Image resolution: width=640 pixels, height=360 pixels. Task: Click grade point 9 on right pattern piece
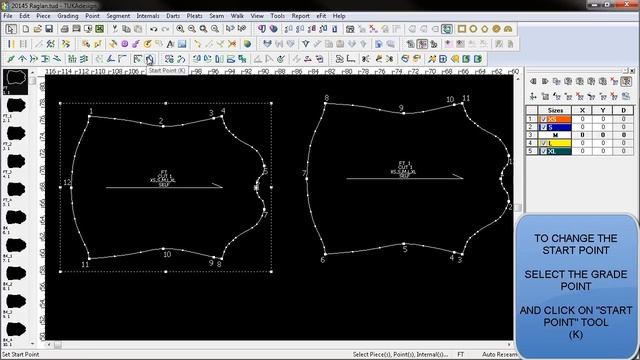tap(403, 113)
